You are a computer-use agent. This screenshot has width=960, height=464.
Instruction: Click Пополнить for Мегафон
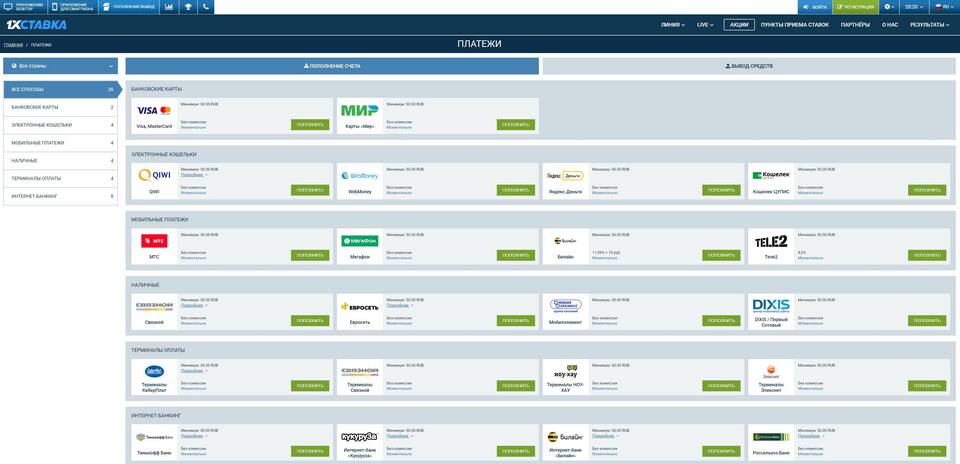pos(516,255)
